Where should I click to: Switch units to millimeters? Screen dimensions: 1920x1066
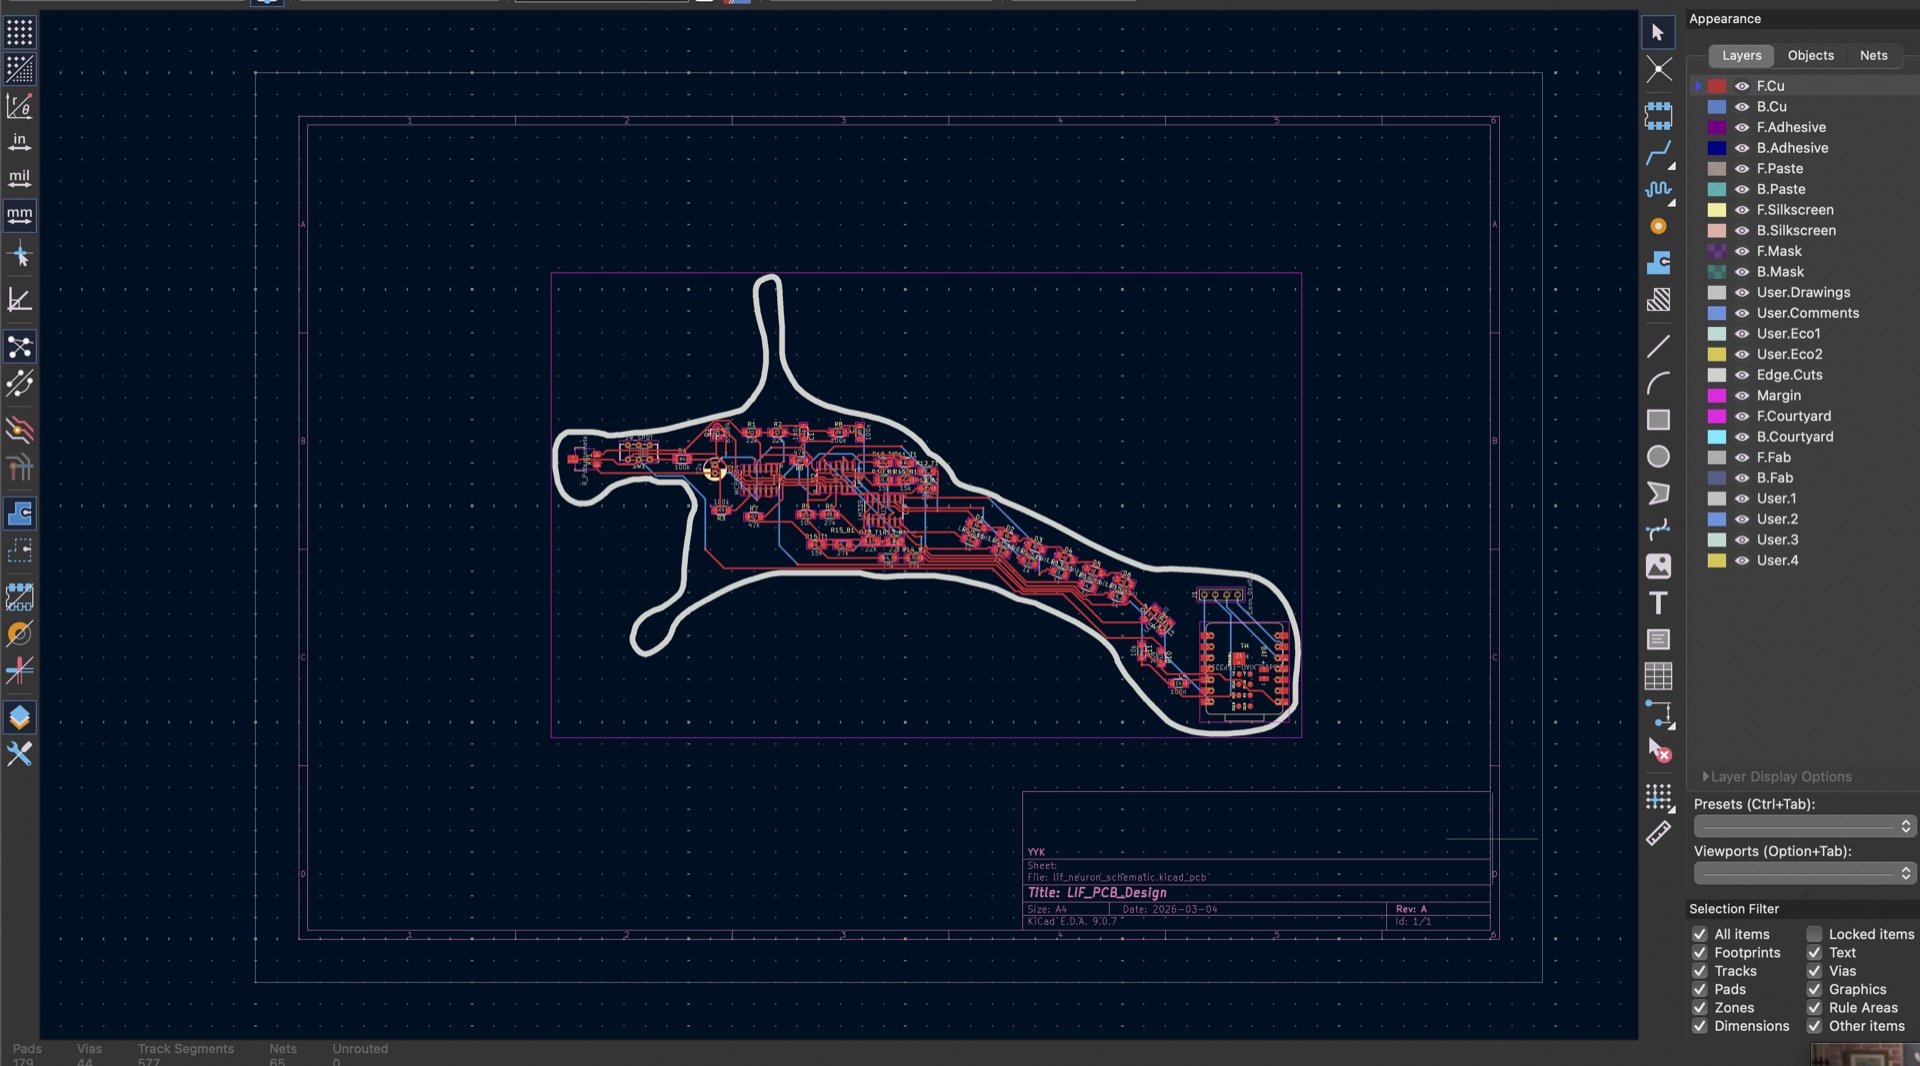click(18, 214)
